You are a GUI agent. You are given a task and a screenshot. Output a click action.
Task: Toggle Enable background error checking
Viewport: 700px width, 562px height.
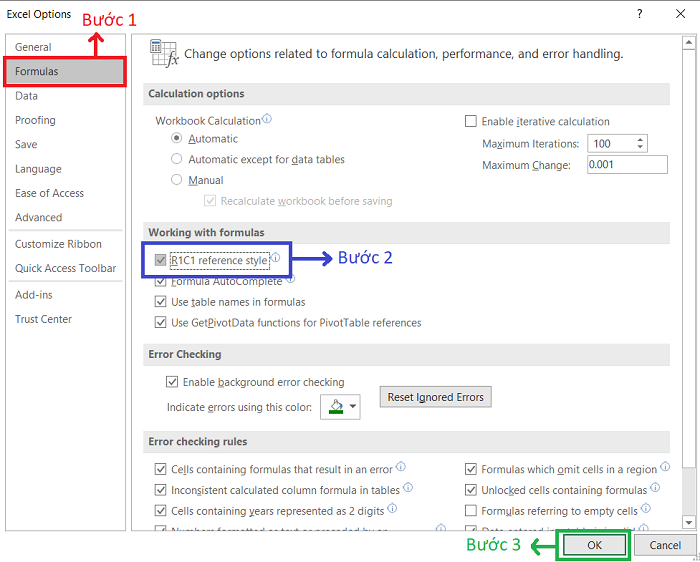point(171,382)
